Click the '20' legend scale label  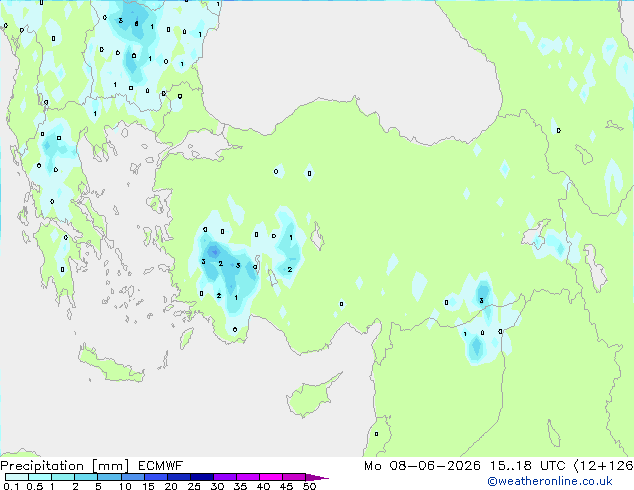point(171,486)
